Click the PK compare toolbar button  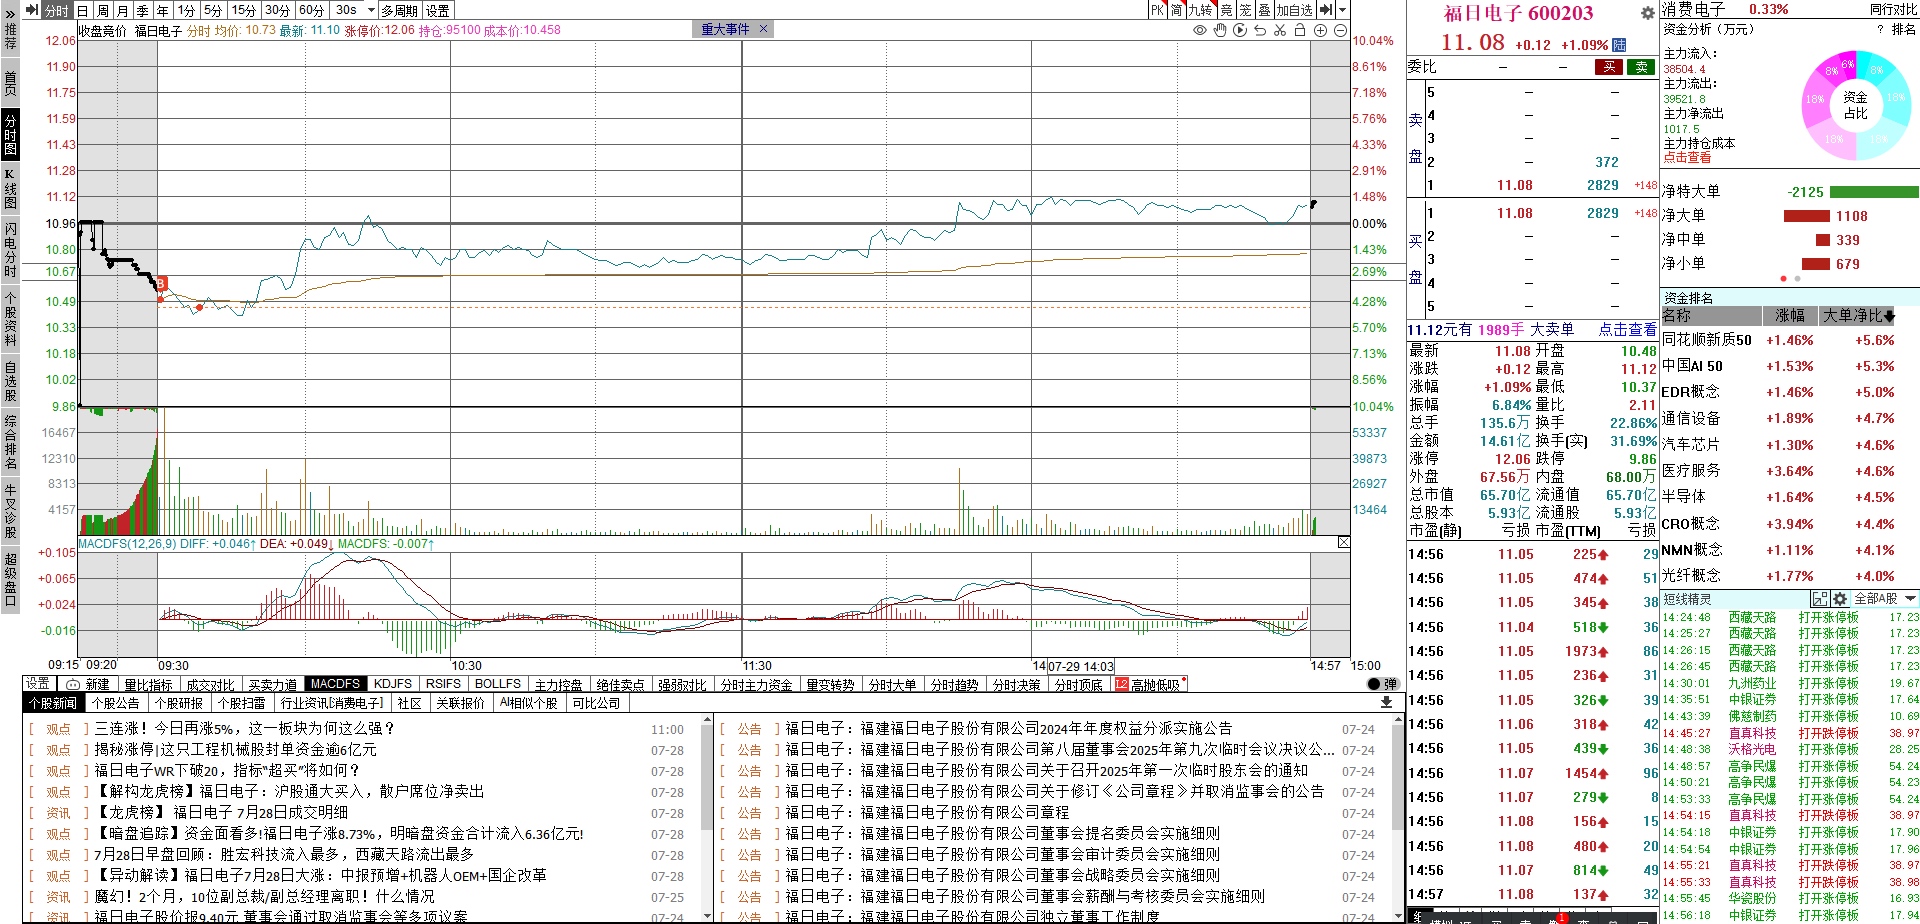1157,10
